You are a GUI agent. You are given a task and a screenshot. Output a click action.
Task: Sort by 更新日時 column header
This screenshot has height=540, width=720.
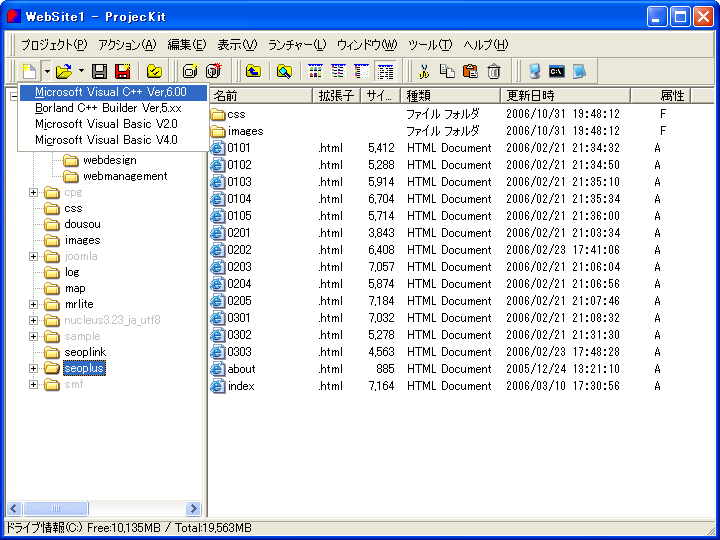[x=565, y=96]
